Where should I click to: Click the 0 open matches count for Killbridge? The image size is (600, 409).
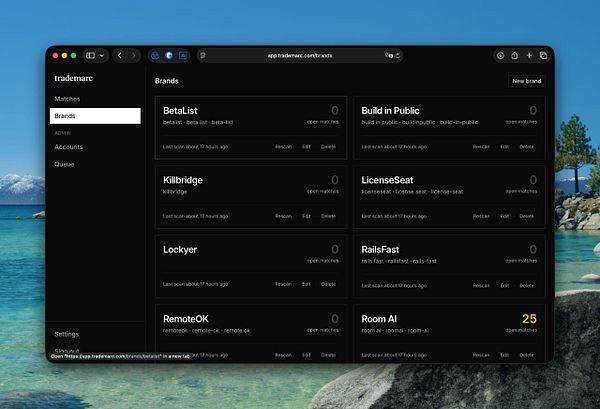point(334,180)
